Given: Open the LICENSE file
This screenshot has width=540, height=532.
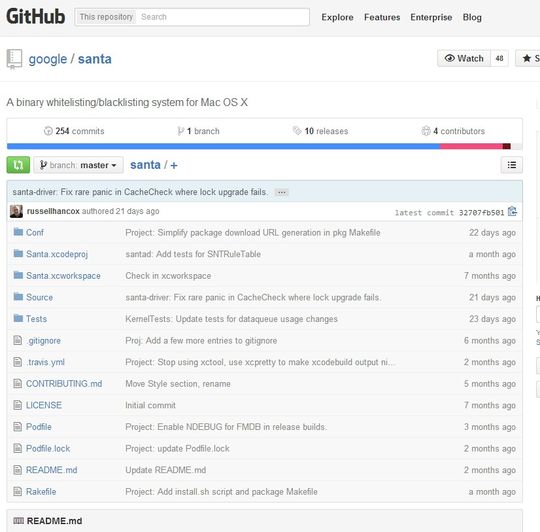Looking at the screenshot, I should 44,405.
